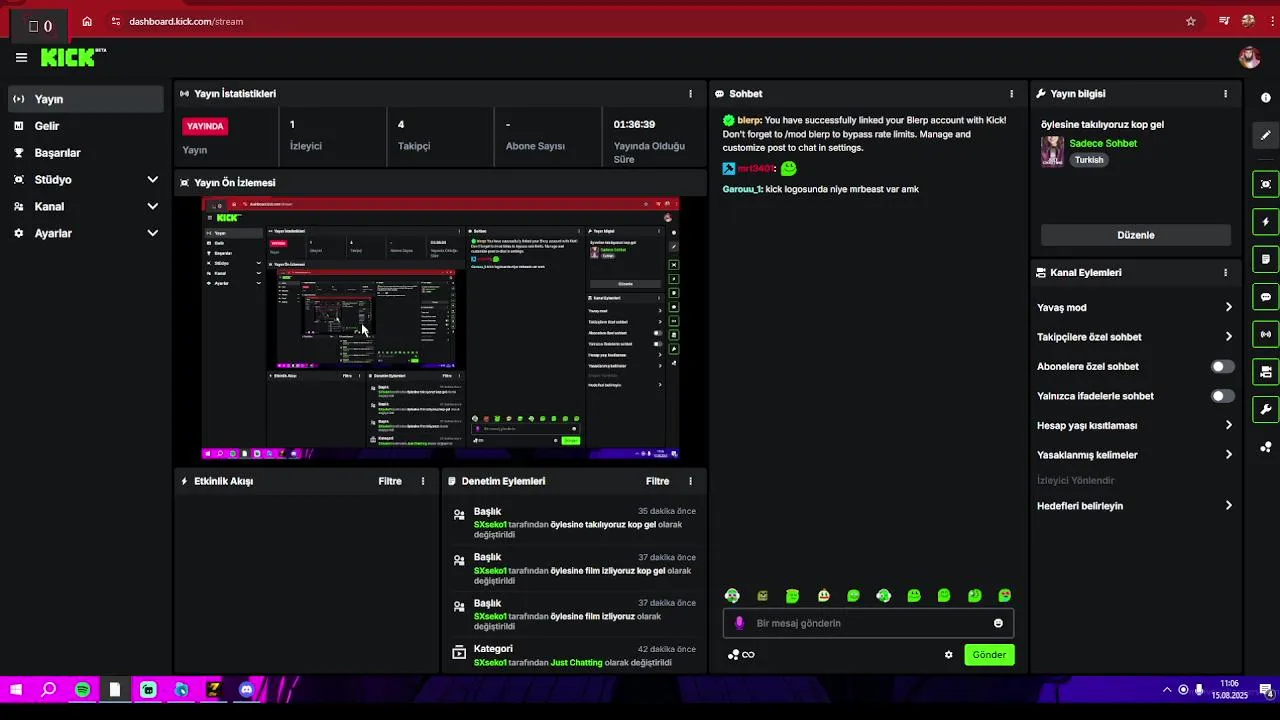Open Windows Start button
The width and height of the screenshot is (1280, 720).
(16, 689)
